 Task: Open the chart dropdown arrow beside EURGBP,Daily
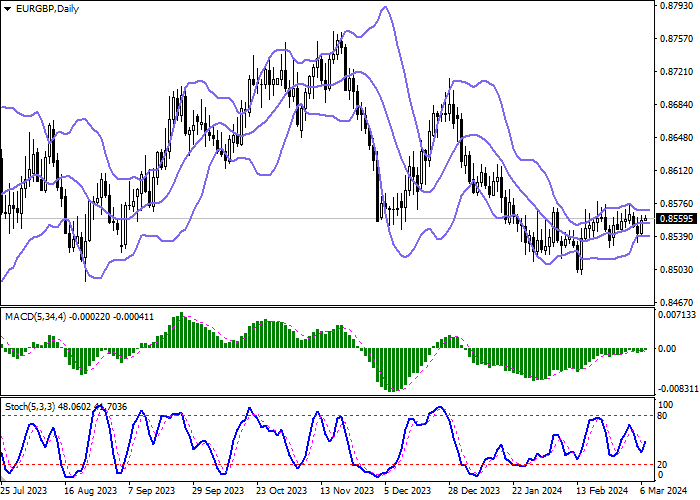(8, 9)
